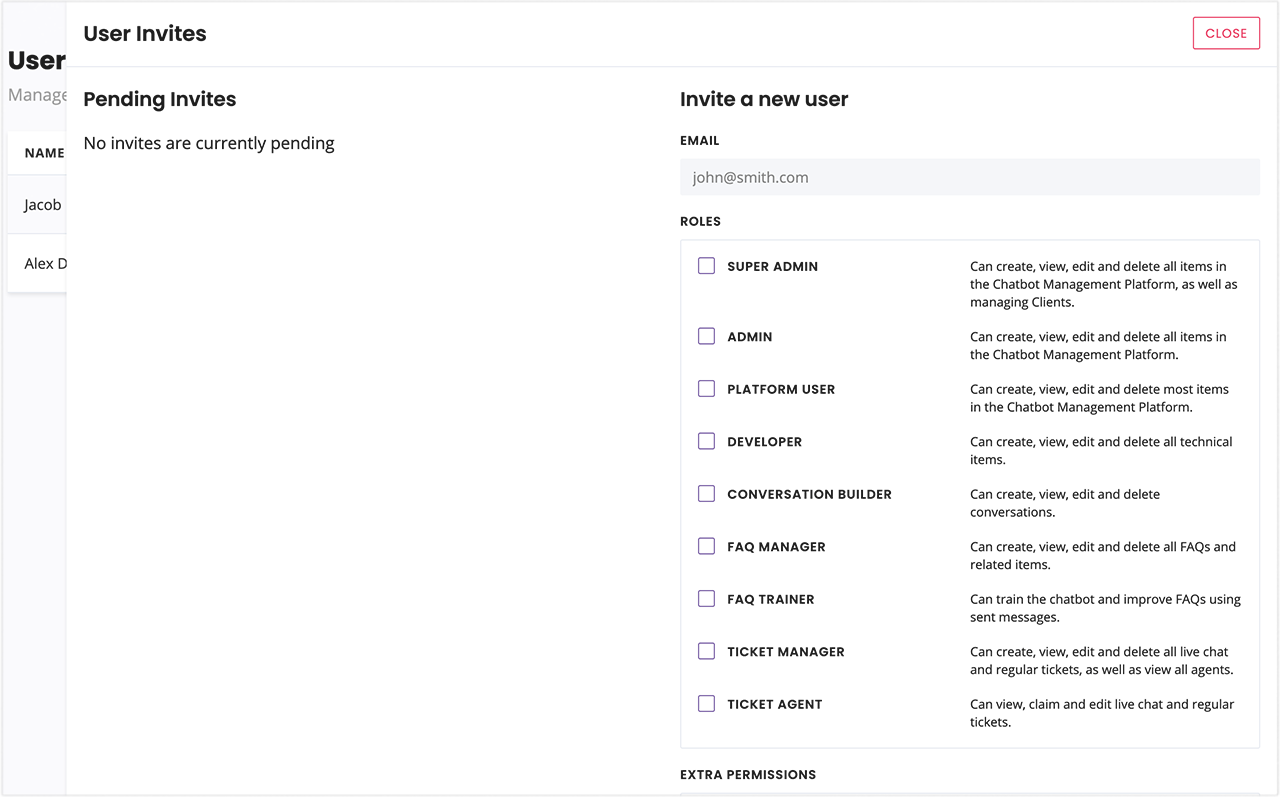Sort users by the NAME column
This screenshot has height=797, width=1280.
coord(45,153)
